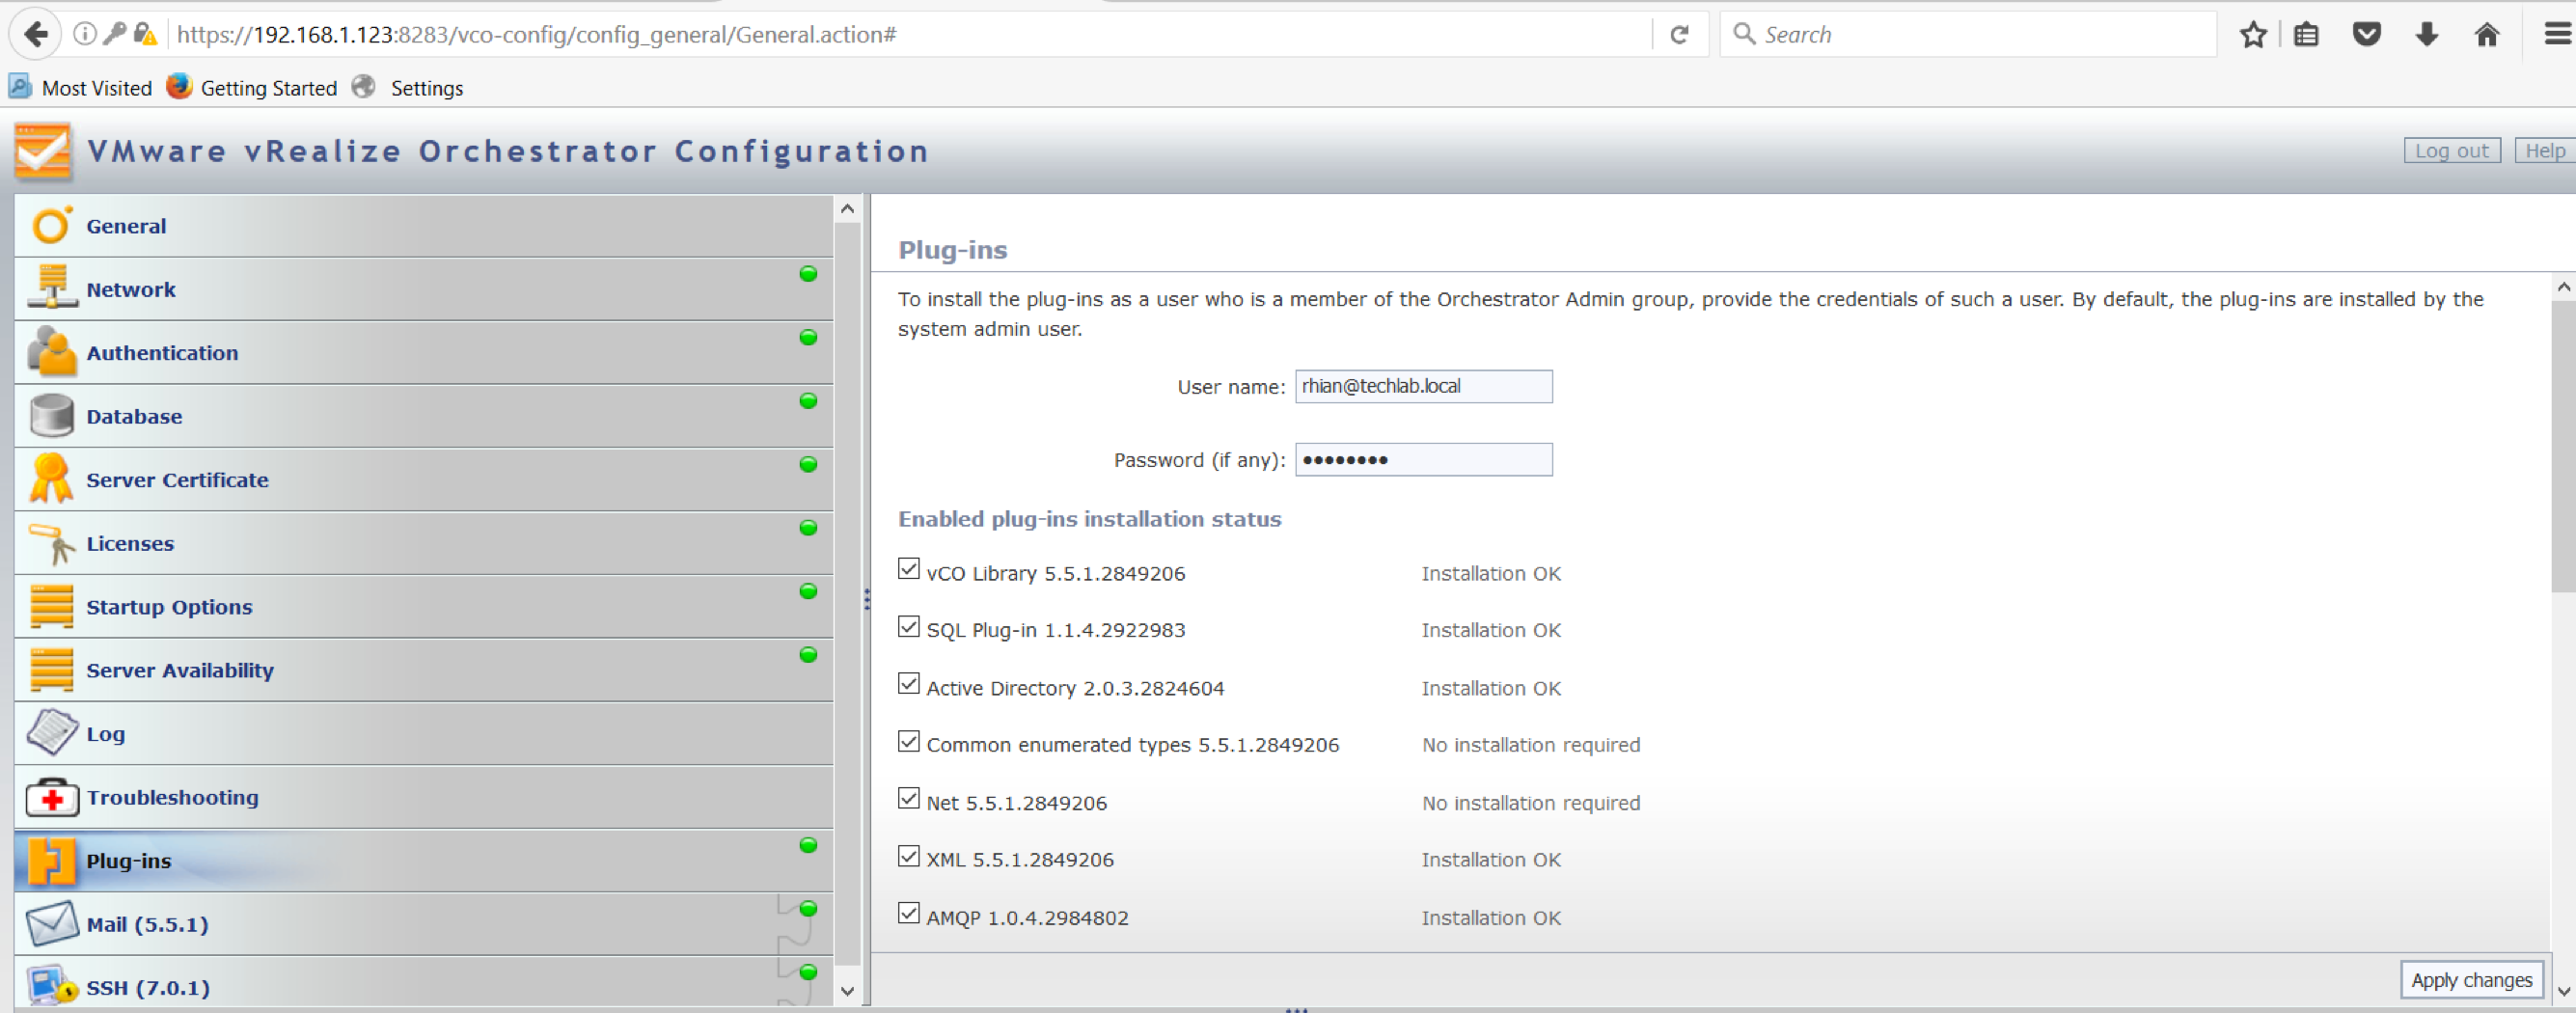Select Server Availability tab

click(x=424, y=670)
